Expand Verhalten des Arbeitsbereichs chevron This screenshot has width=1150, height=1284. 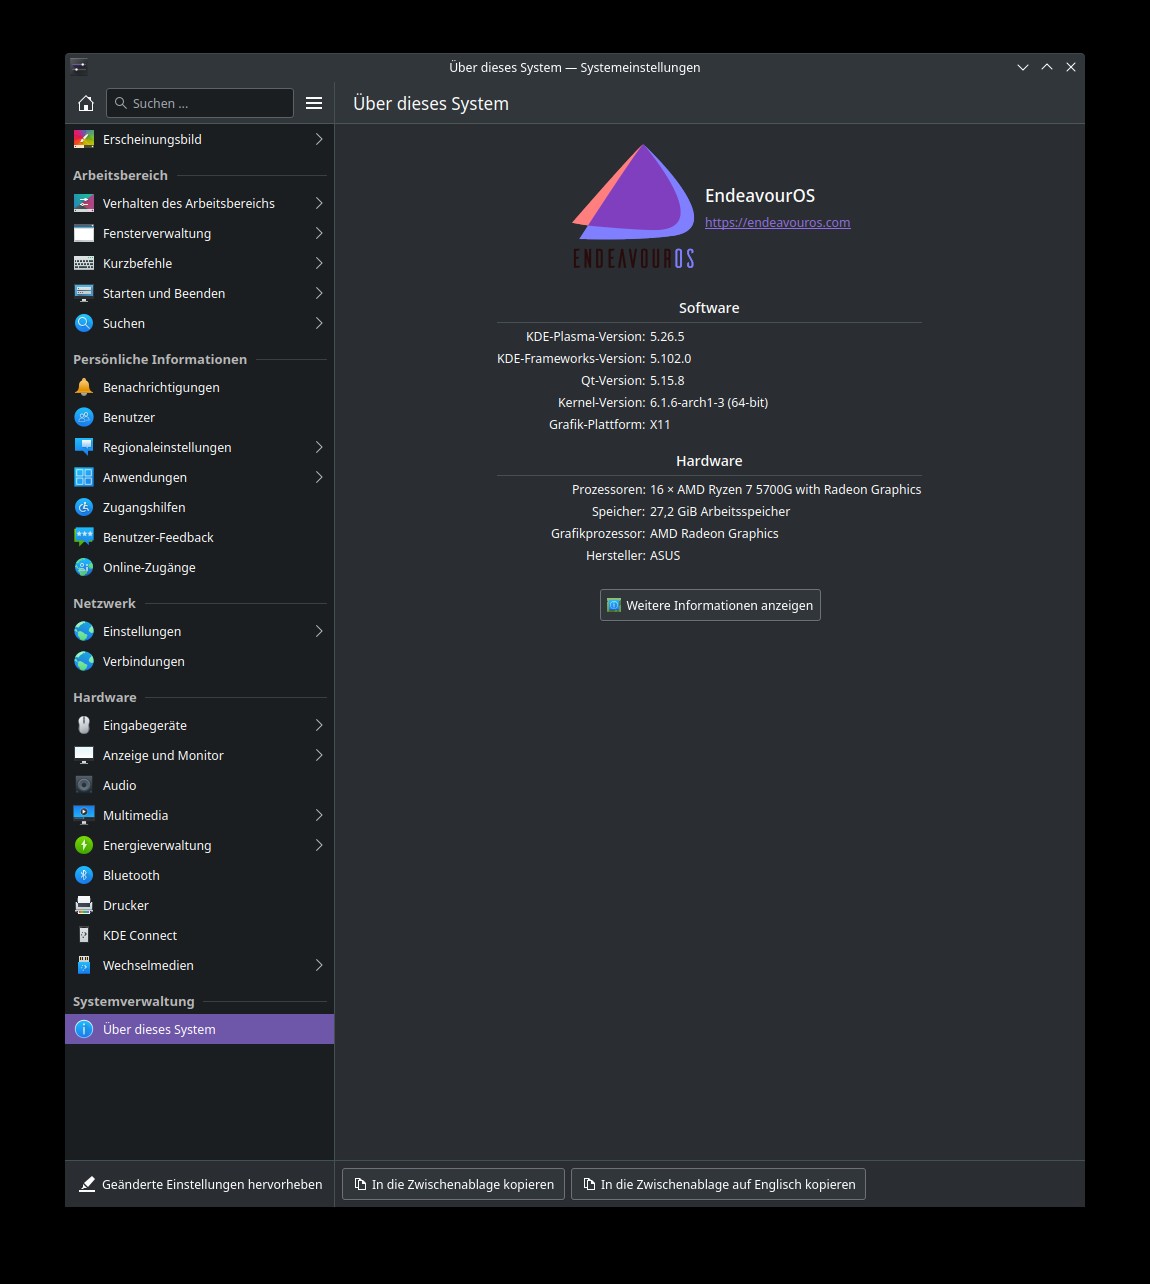319,203
